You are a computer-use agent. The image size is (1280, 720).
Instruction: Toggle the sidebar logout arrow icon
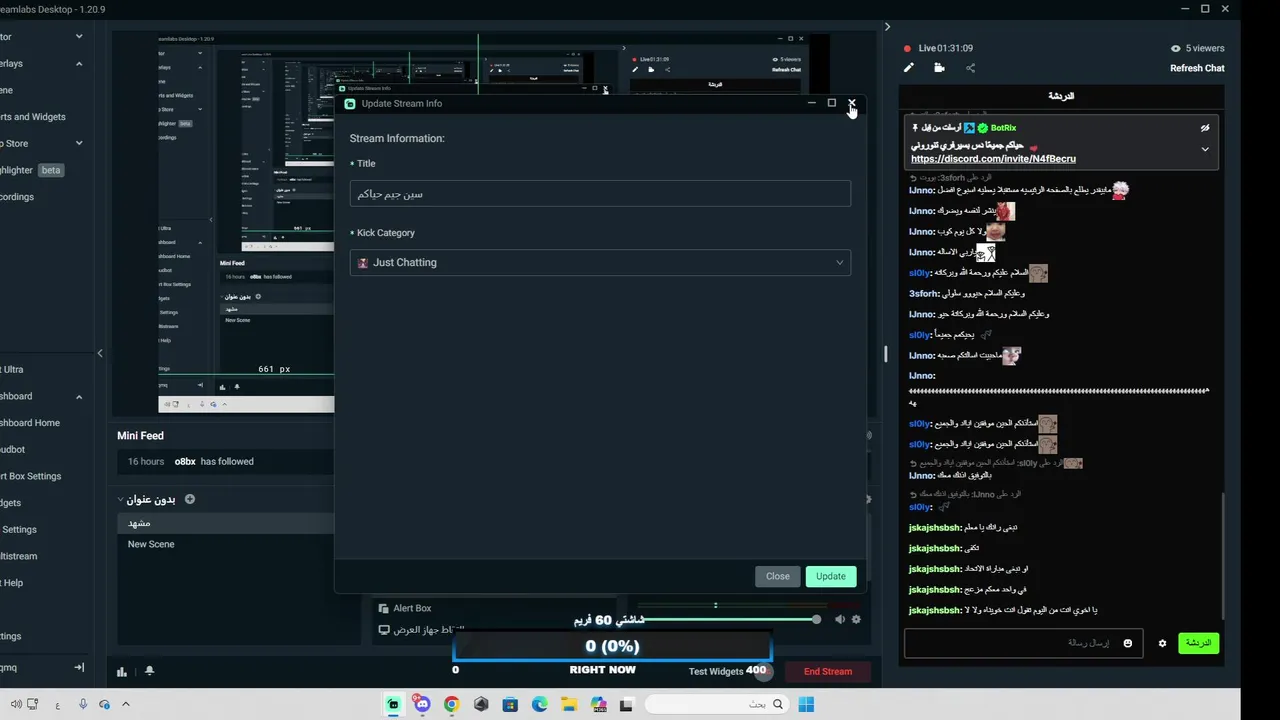pos(79,668)
